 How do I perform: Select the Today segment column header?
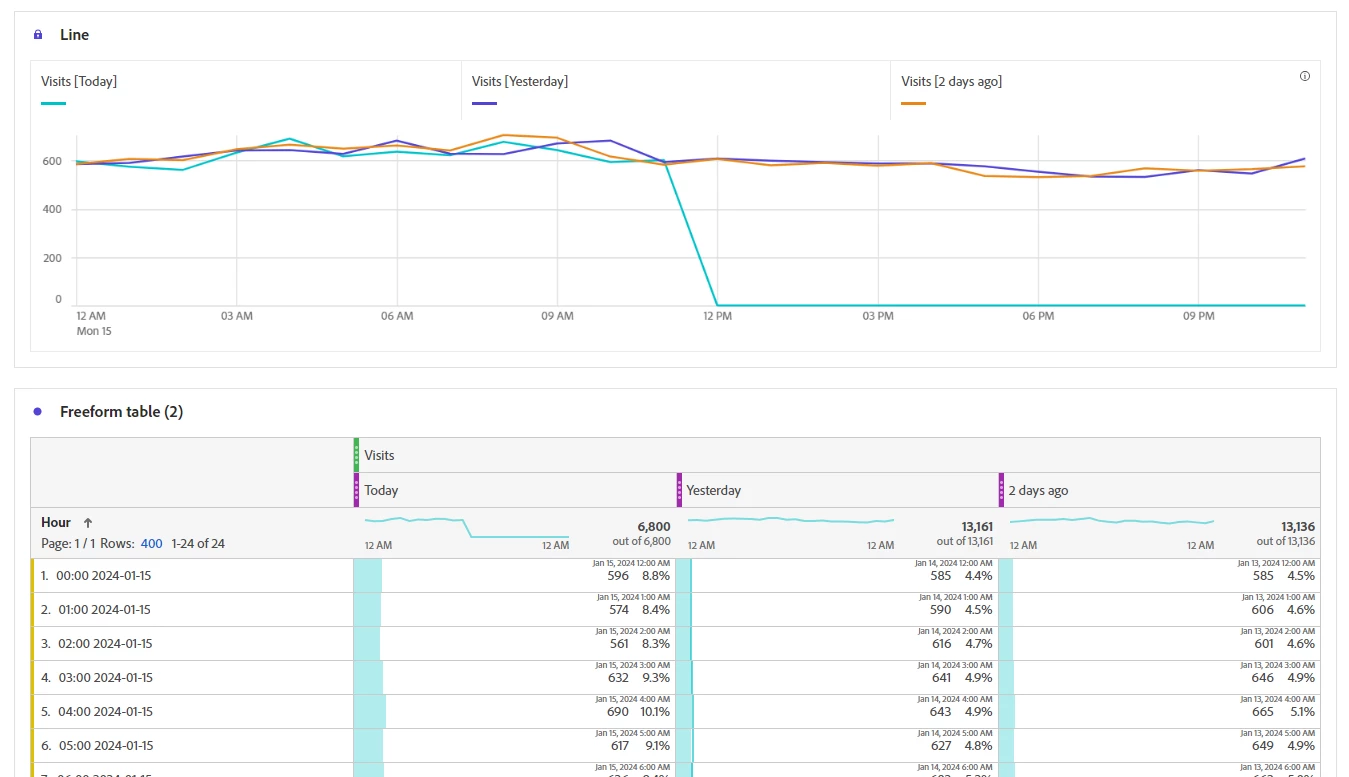tap(514, 490)
